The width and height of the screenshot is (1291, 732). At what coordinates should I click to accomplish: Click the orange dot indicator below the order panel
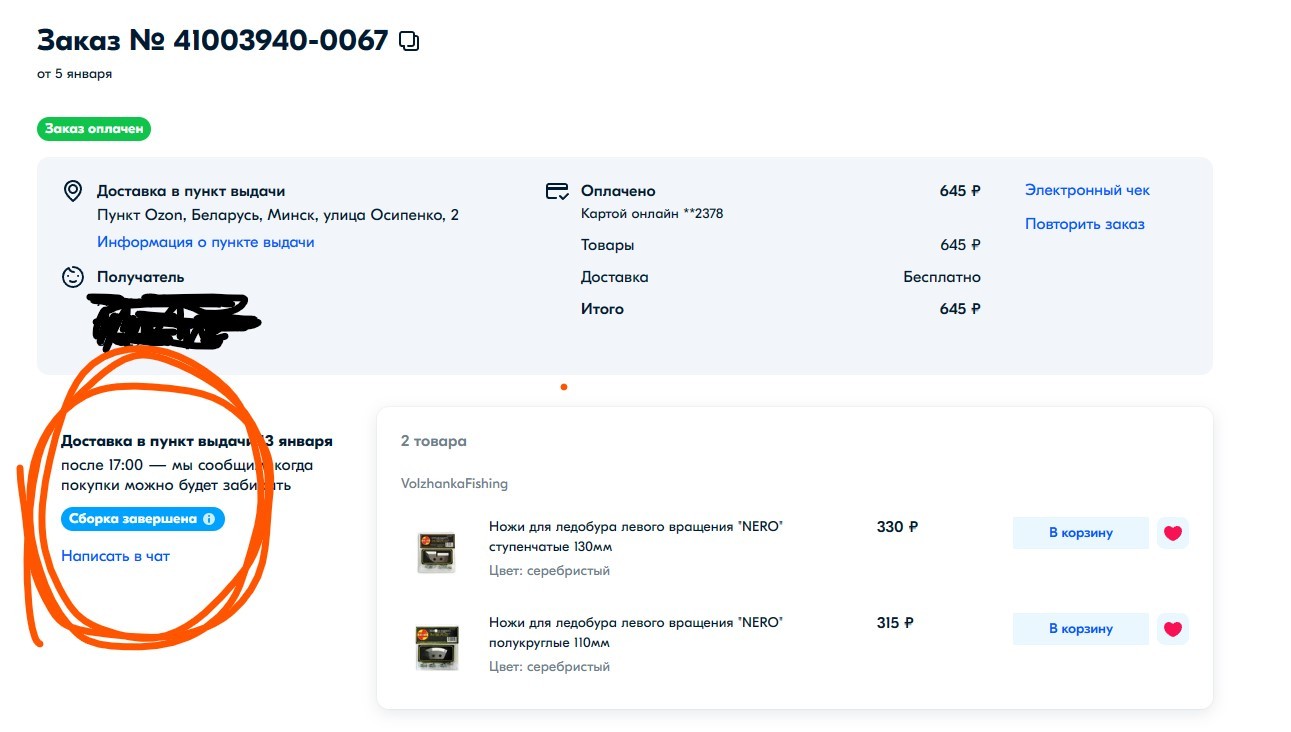click(564, 387)
